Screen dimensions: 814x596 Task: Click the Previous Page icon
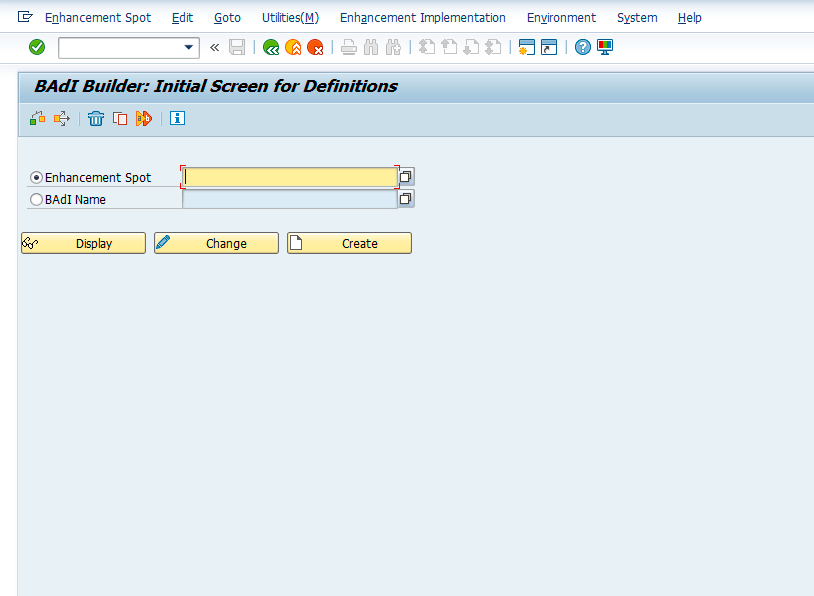coord(449,47)
